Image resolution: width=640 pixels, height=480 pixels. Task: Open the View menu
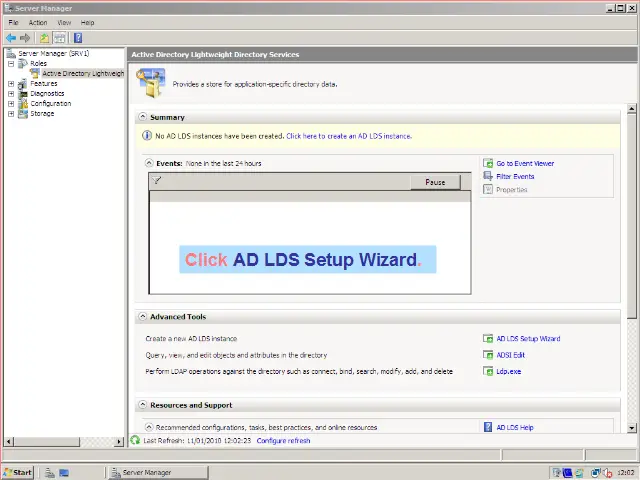(64, 22)
